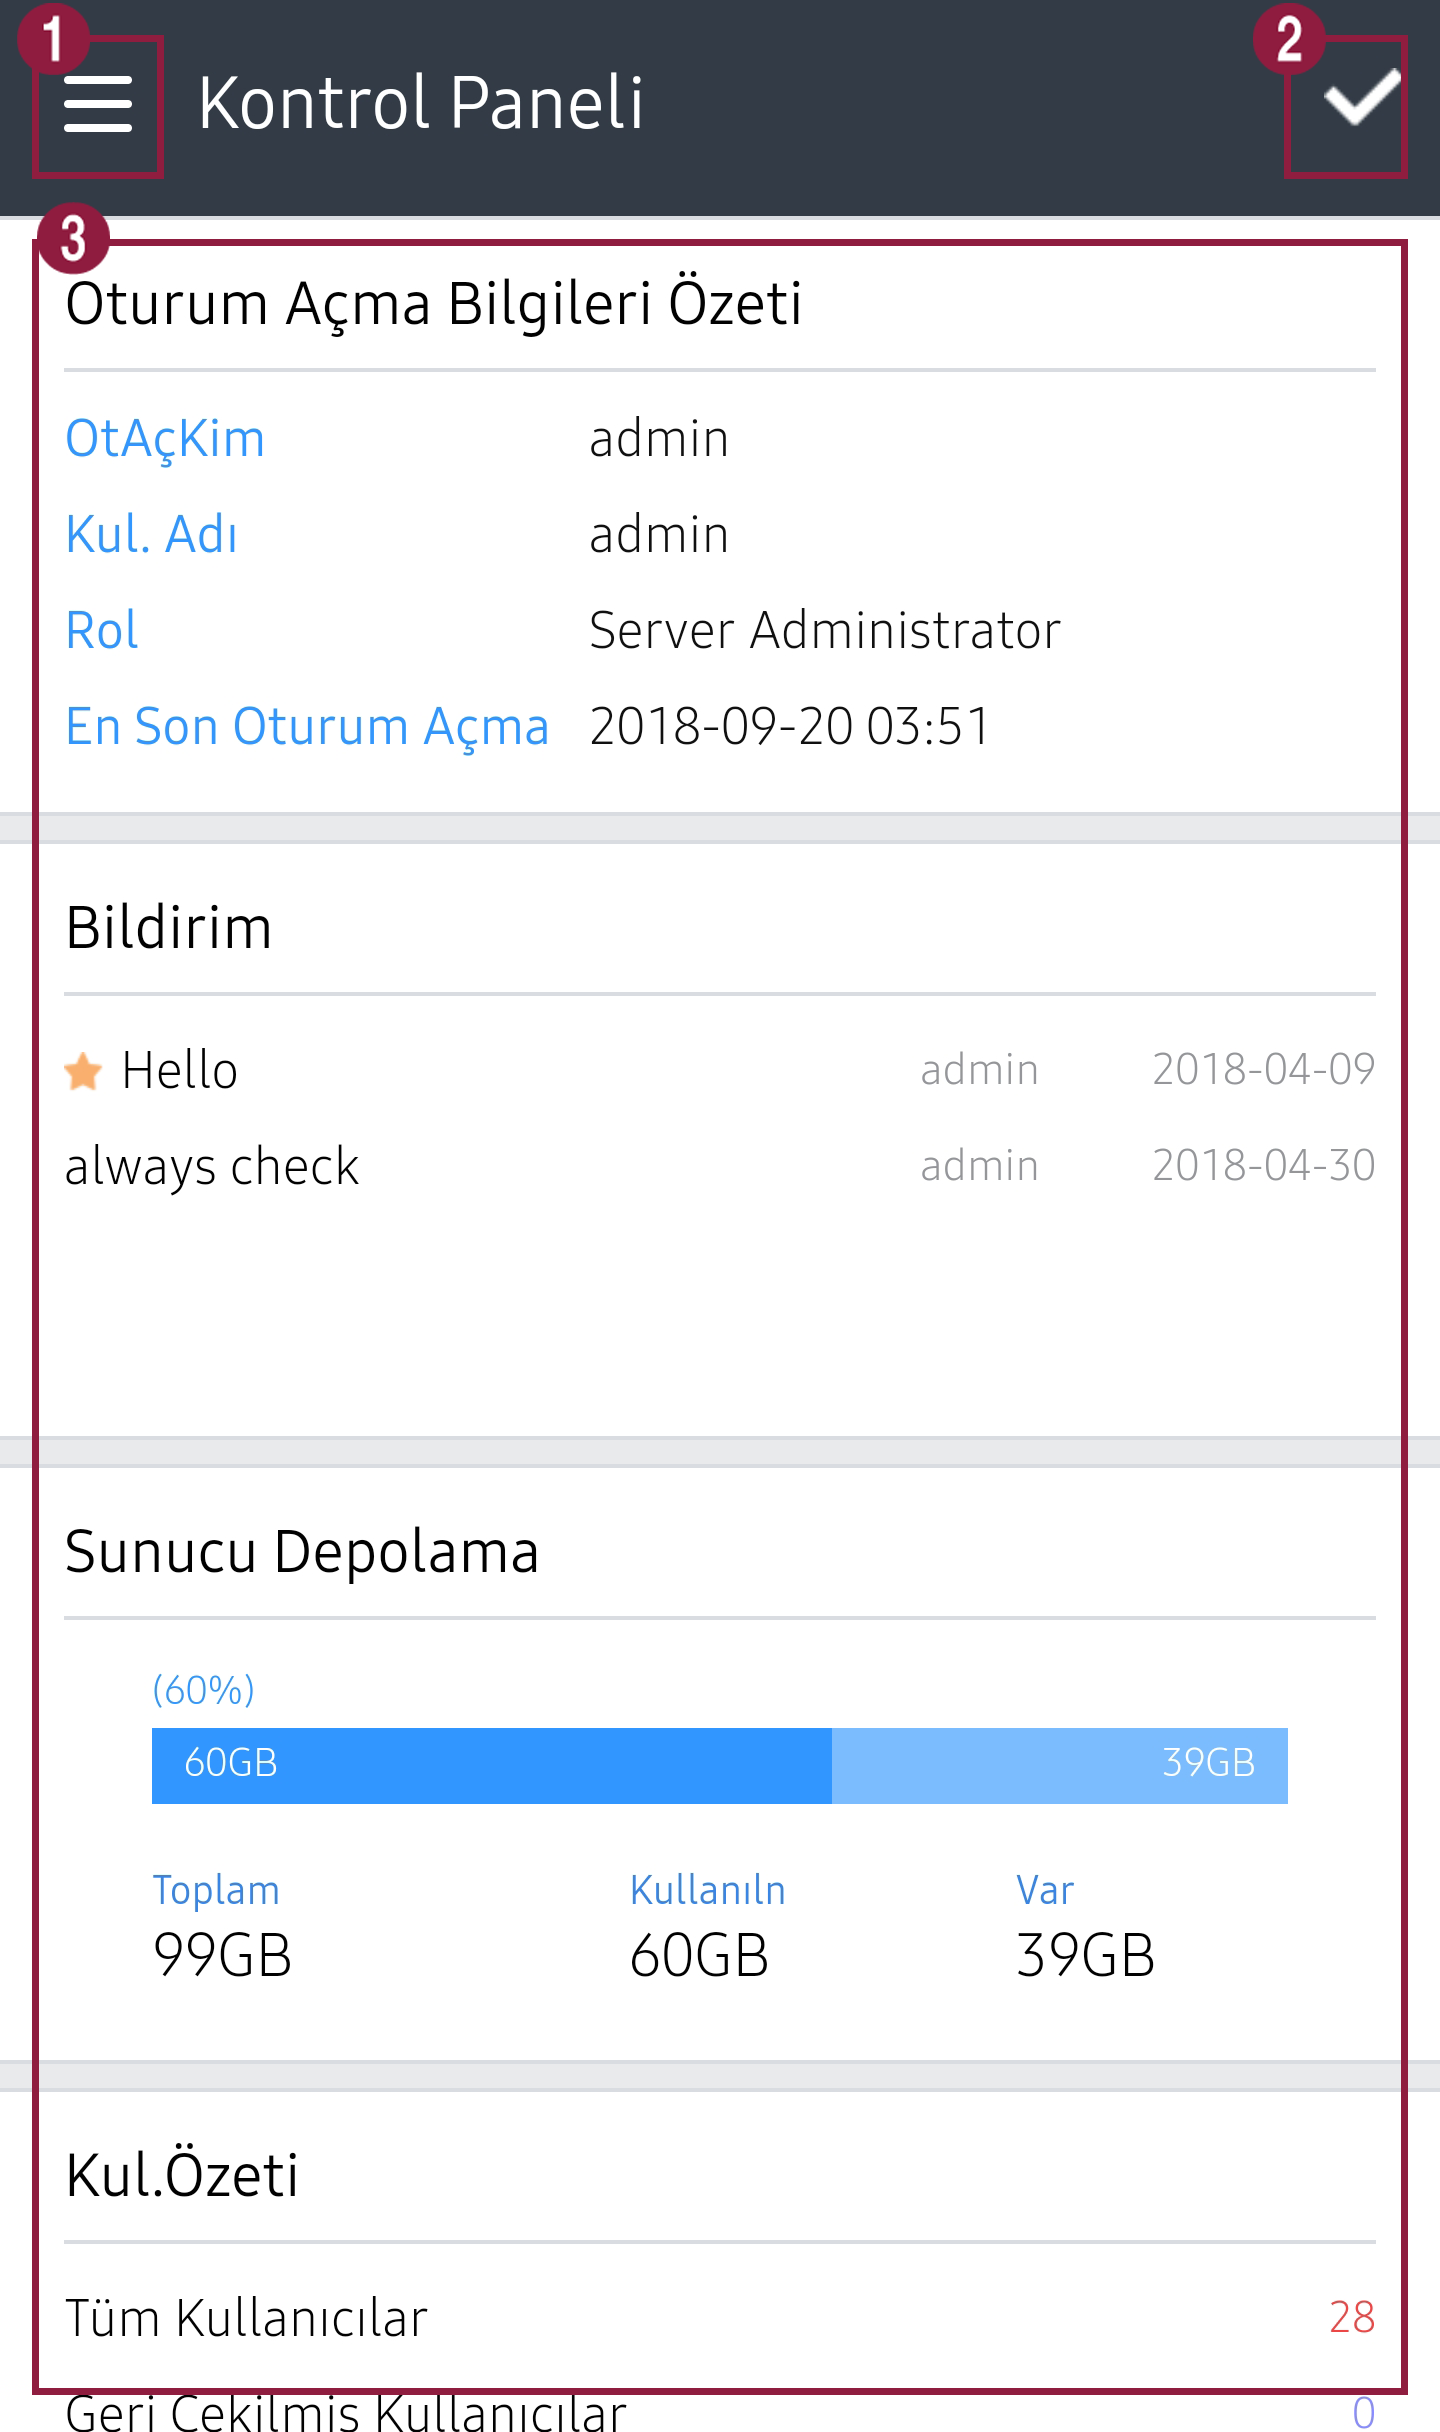Click the red 28 user count
This screenshot has width=1440, height=2432.
1351,2318
